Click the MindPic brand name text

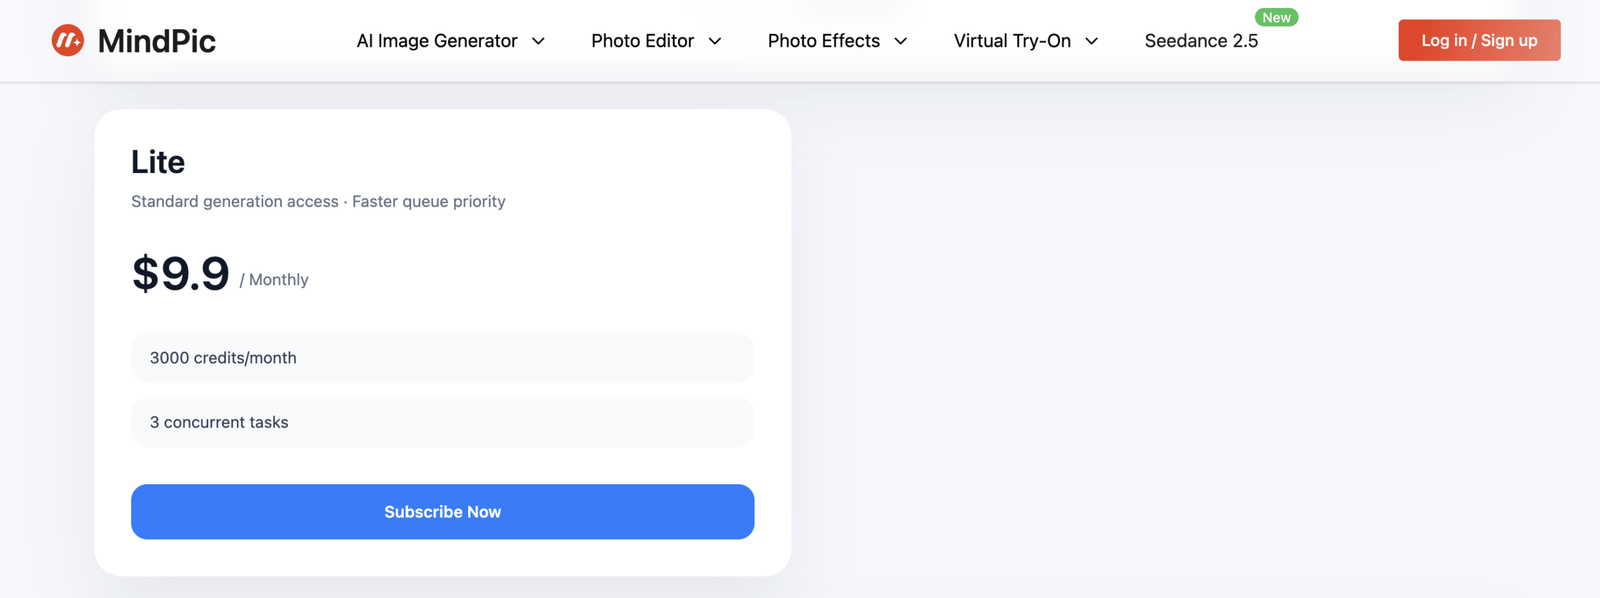click(157, 41)
